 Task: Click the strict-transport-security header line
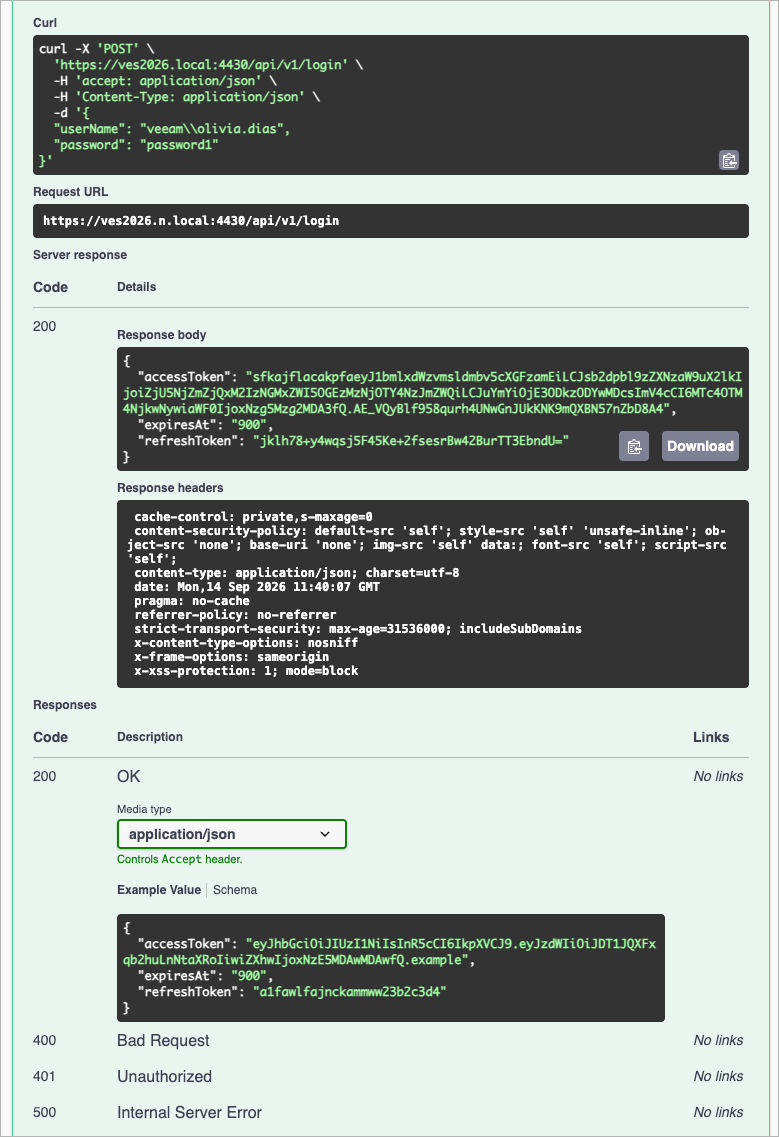[358, 629]
